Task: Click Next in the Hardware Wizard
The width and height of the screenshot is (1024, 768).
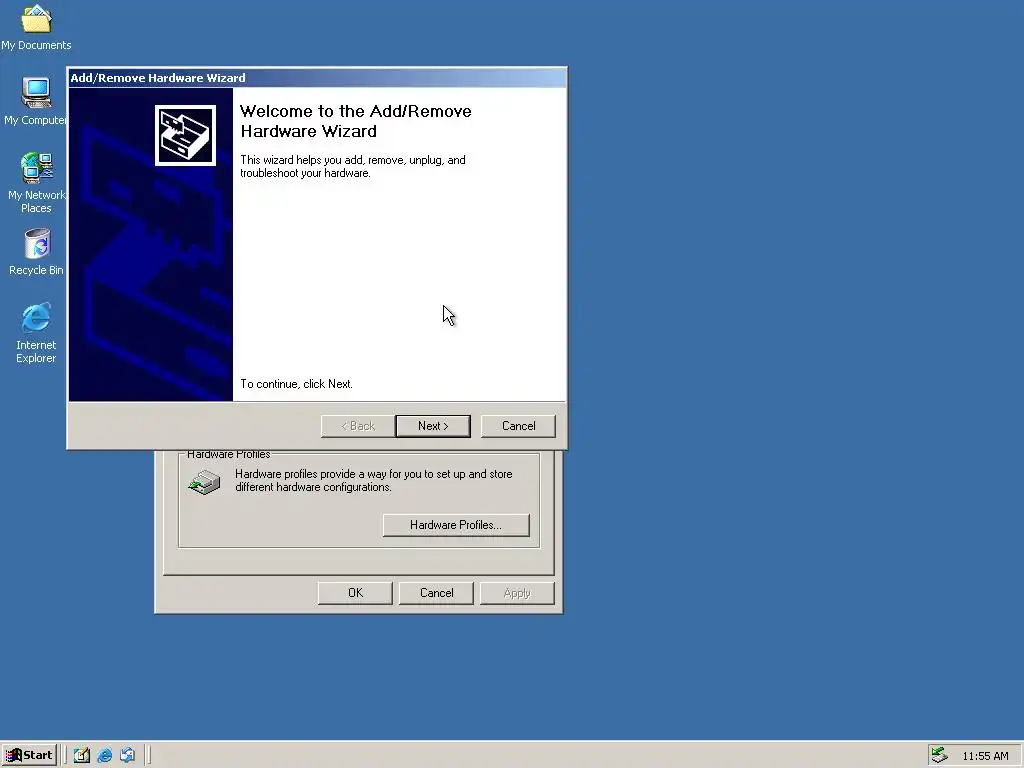Action: 433,426
